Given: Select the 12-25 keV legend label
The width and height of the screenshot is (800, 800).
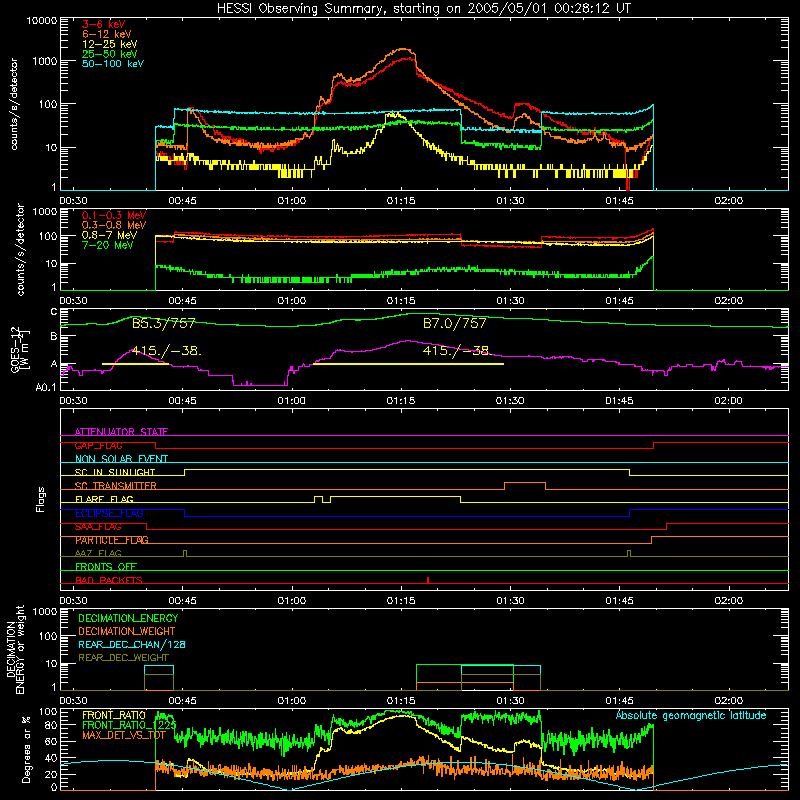Looking at the screenshot, I should [109, 44].
